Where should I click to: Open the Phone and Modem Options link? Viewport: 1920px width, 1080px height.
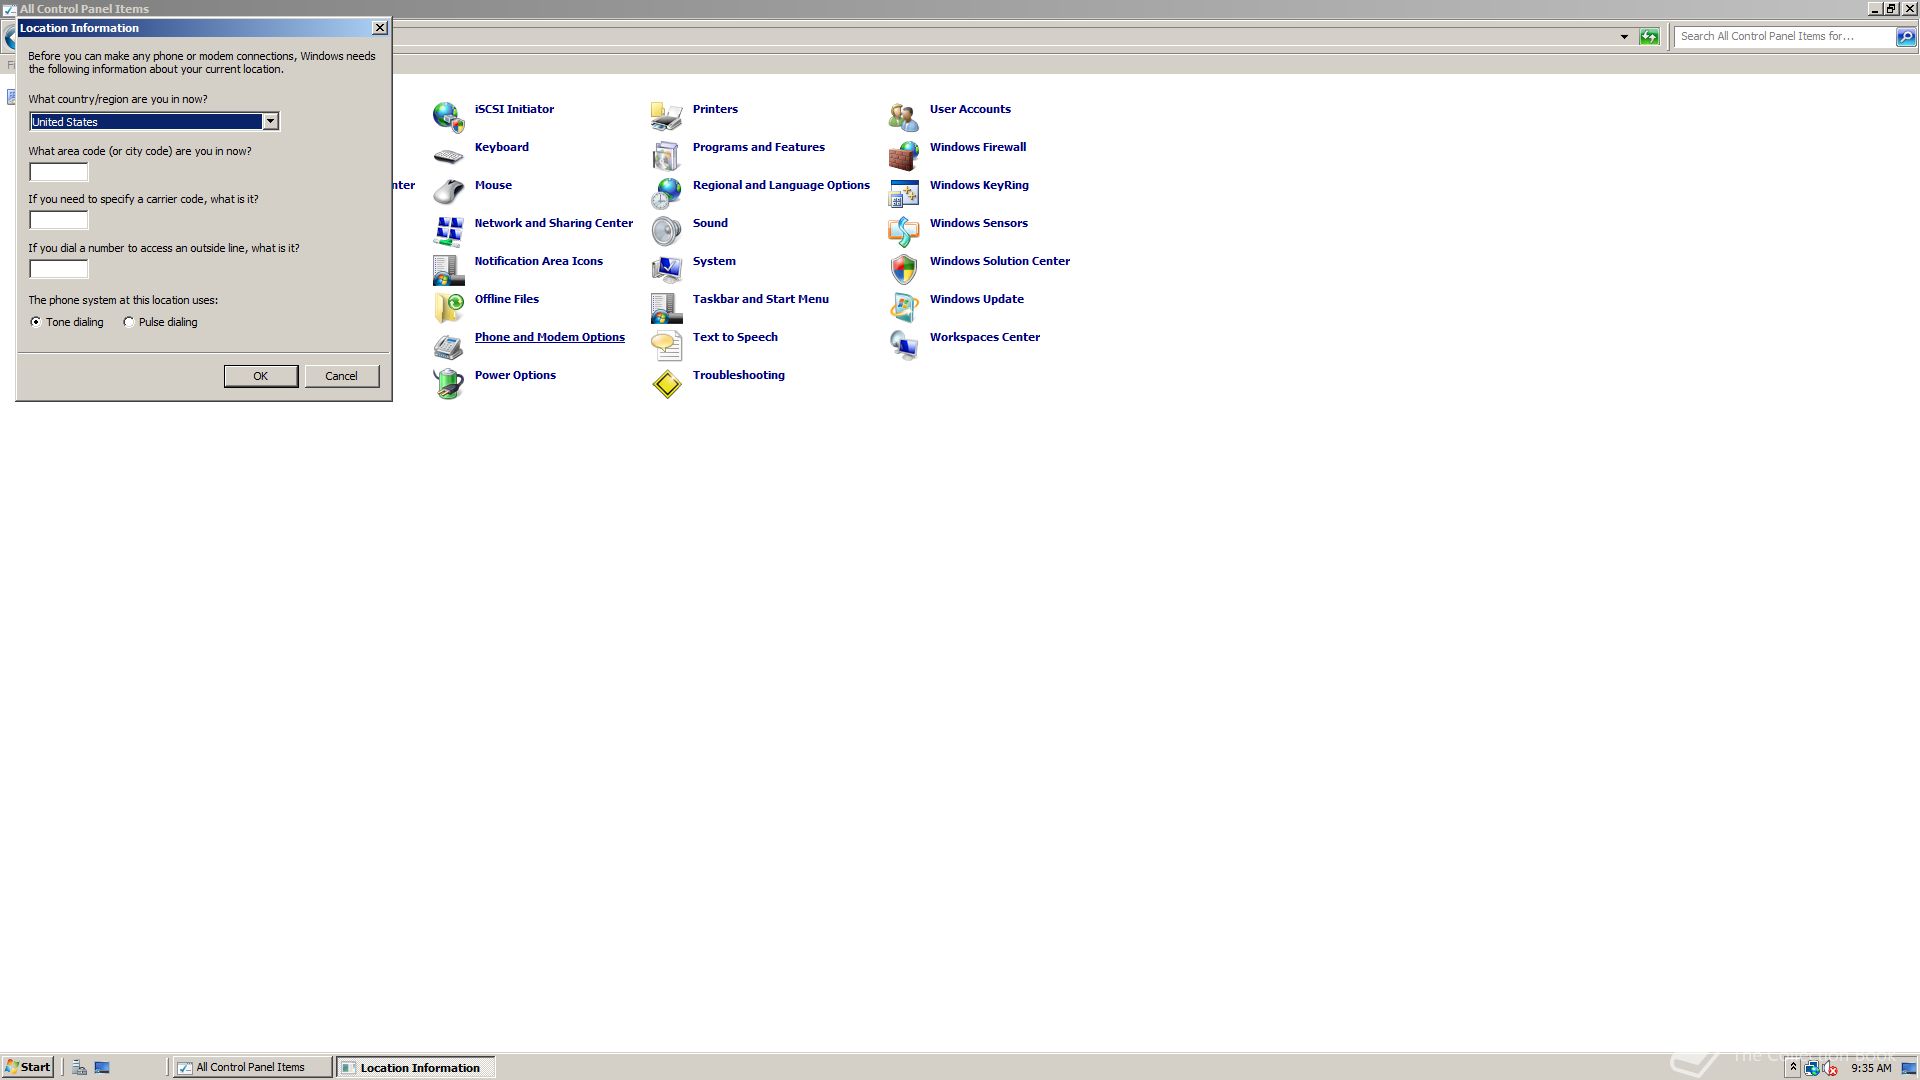click(549, 337)
